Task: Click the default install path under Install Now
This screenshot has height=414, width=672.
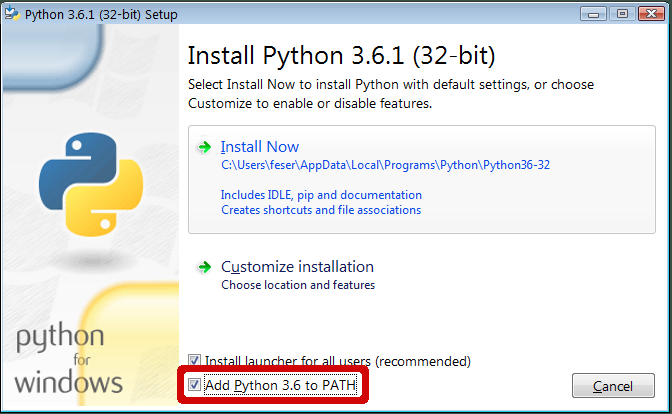Action: (x=385, y=165)
